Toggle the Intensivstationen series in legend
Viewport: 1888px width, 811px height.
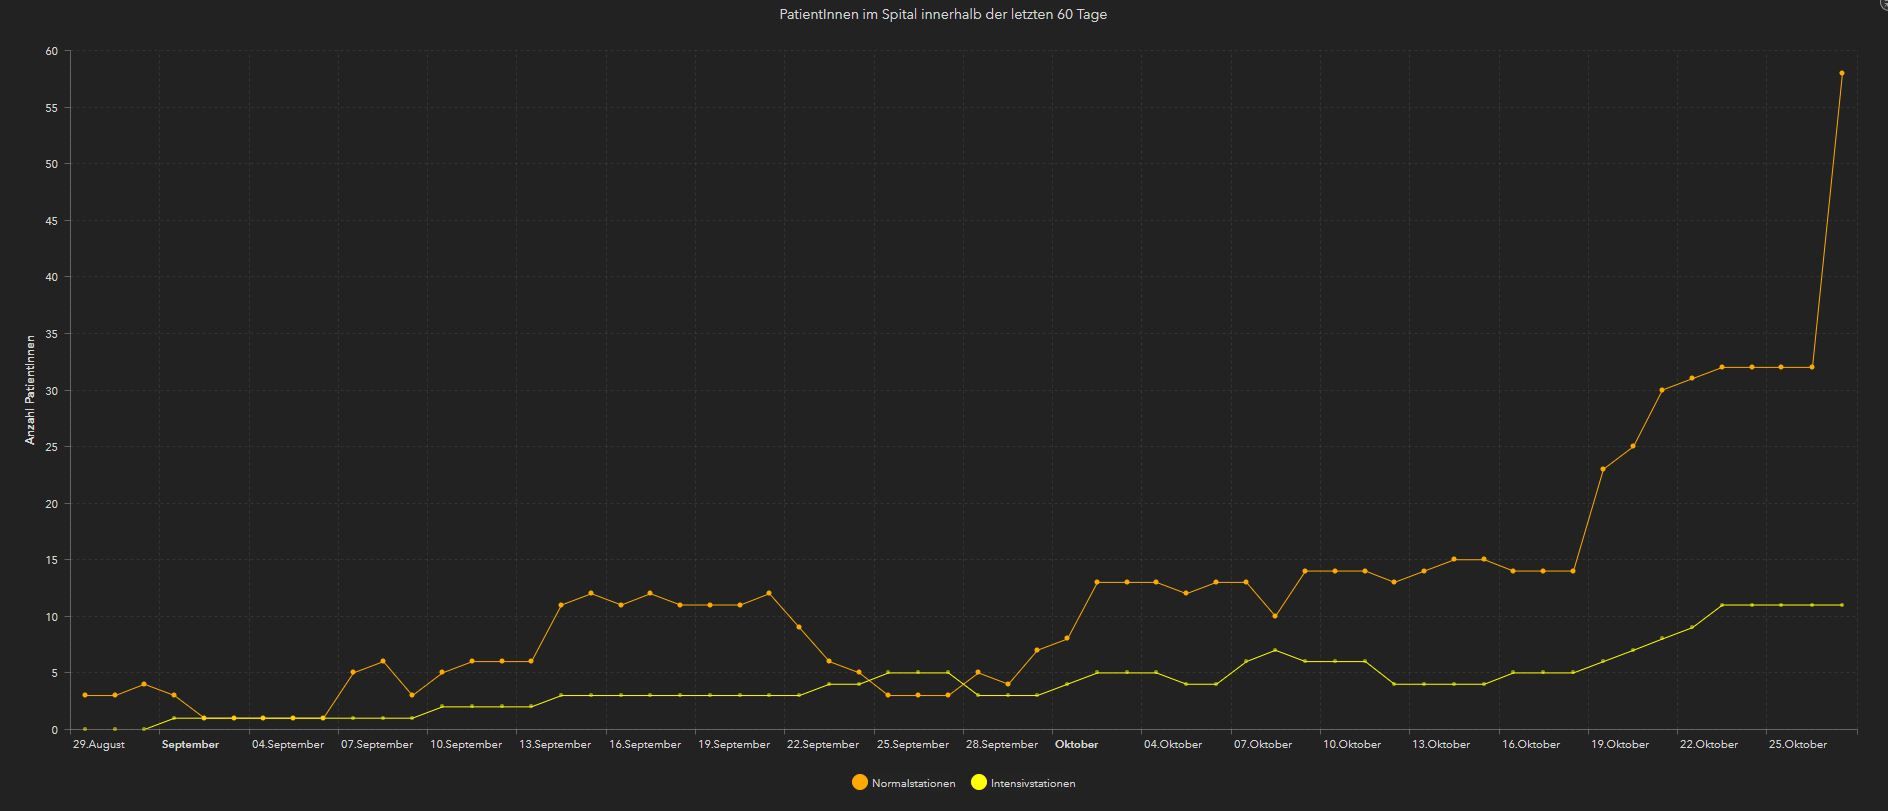point(1033,783)
